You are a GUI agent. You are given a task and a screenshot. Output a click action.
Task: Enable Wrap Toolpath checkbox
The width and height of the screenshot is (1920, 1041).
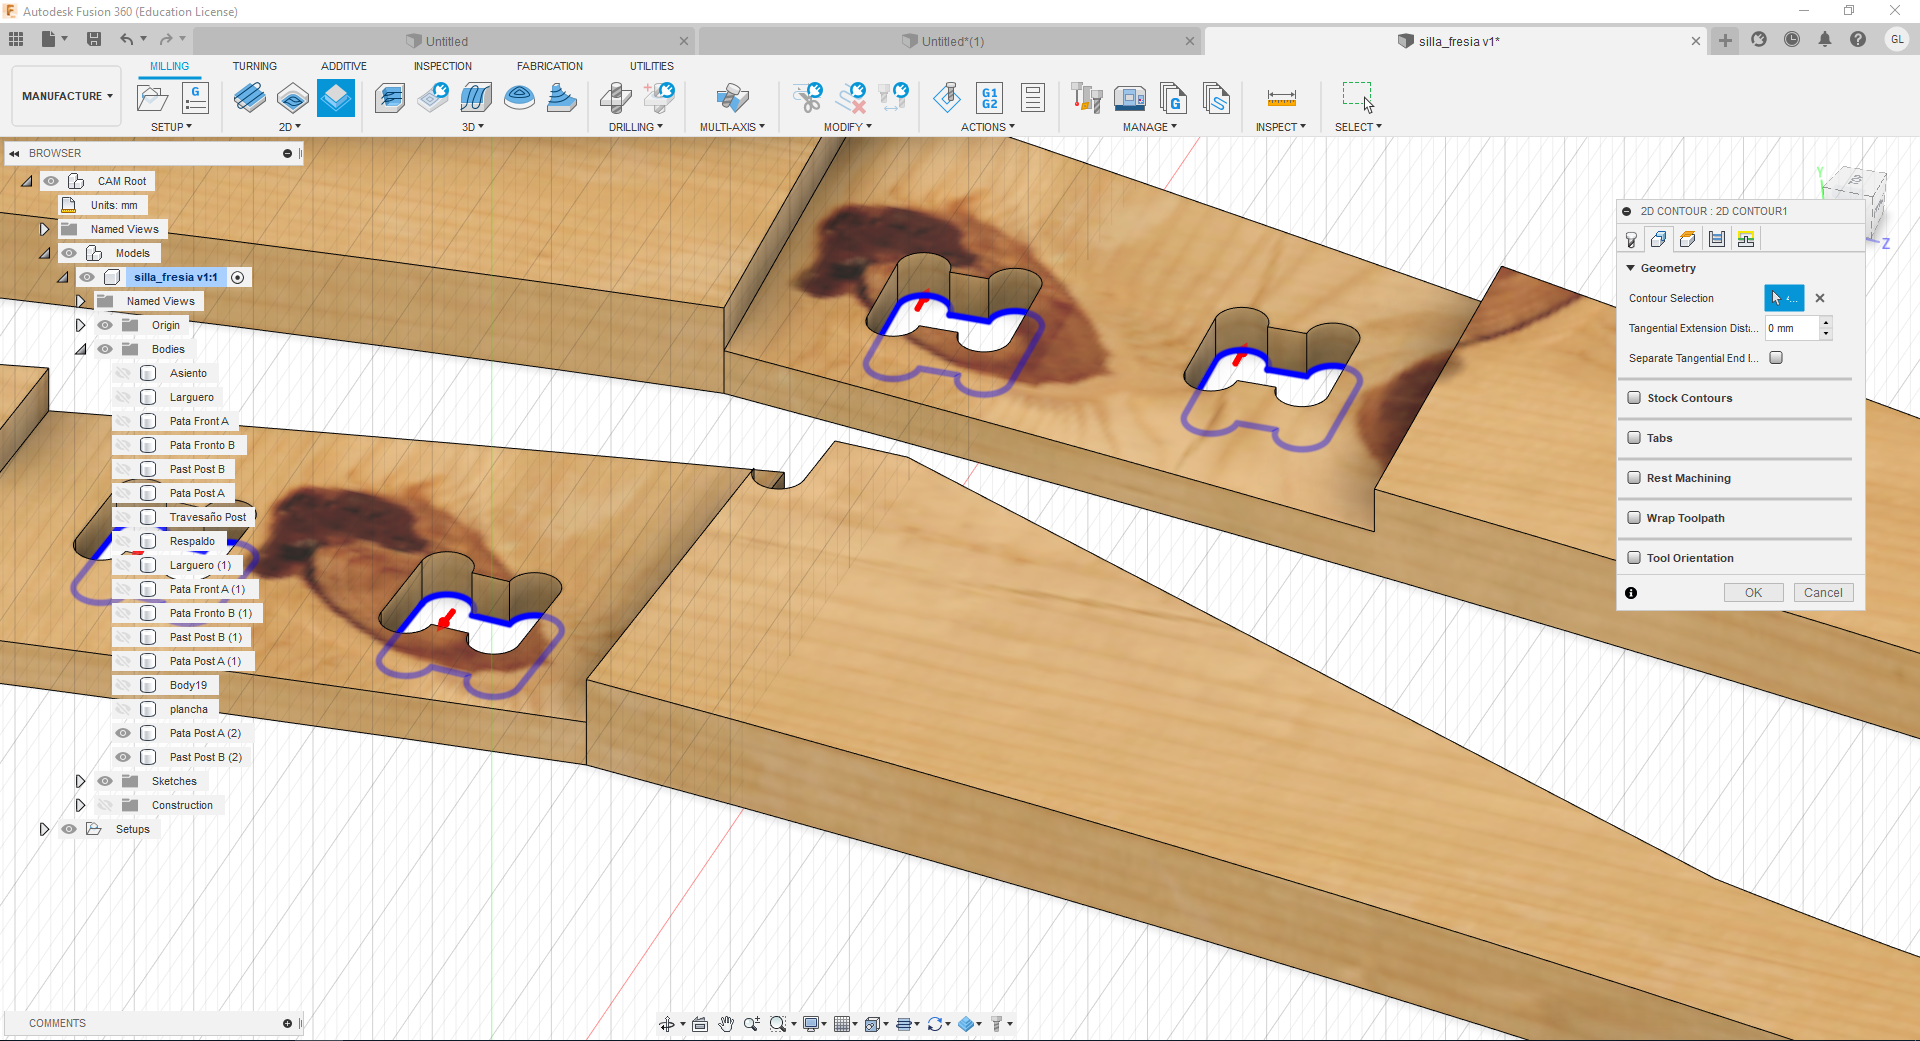pyautogui.click(x=1634, y=518)
